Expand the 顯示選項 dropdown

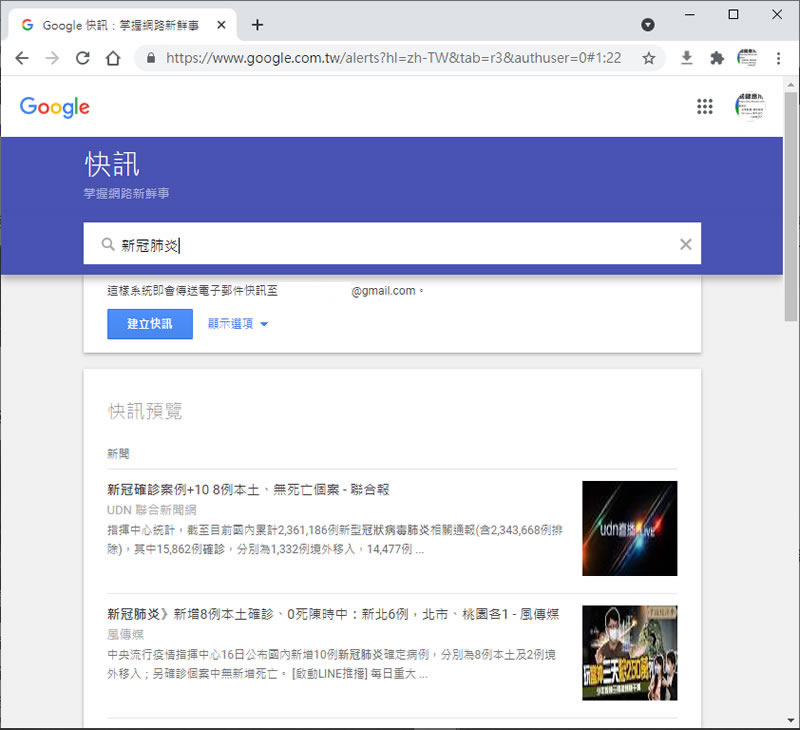click(238, 324)
